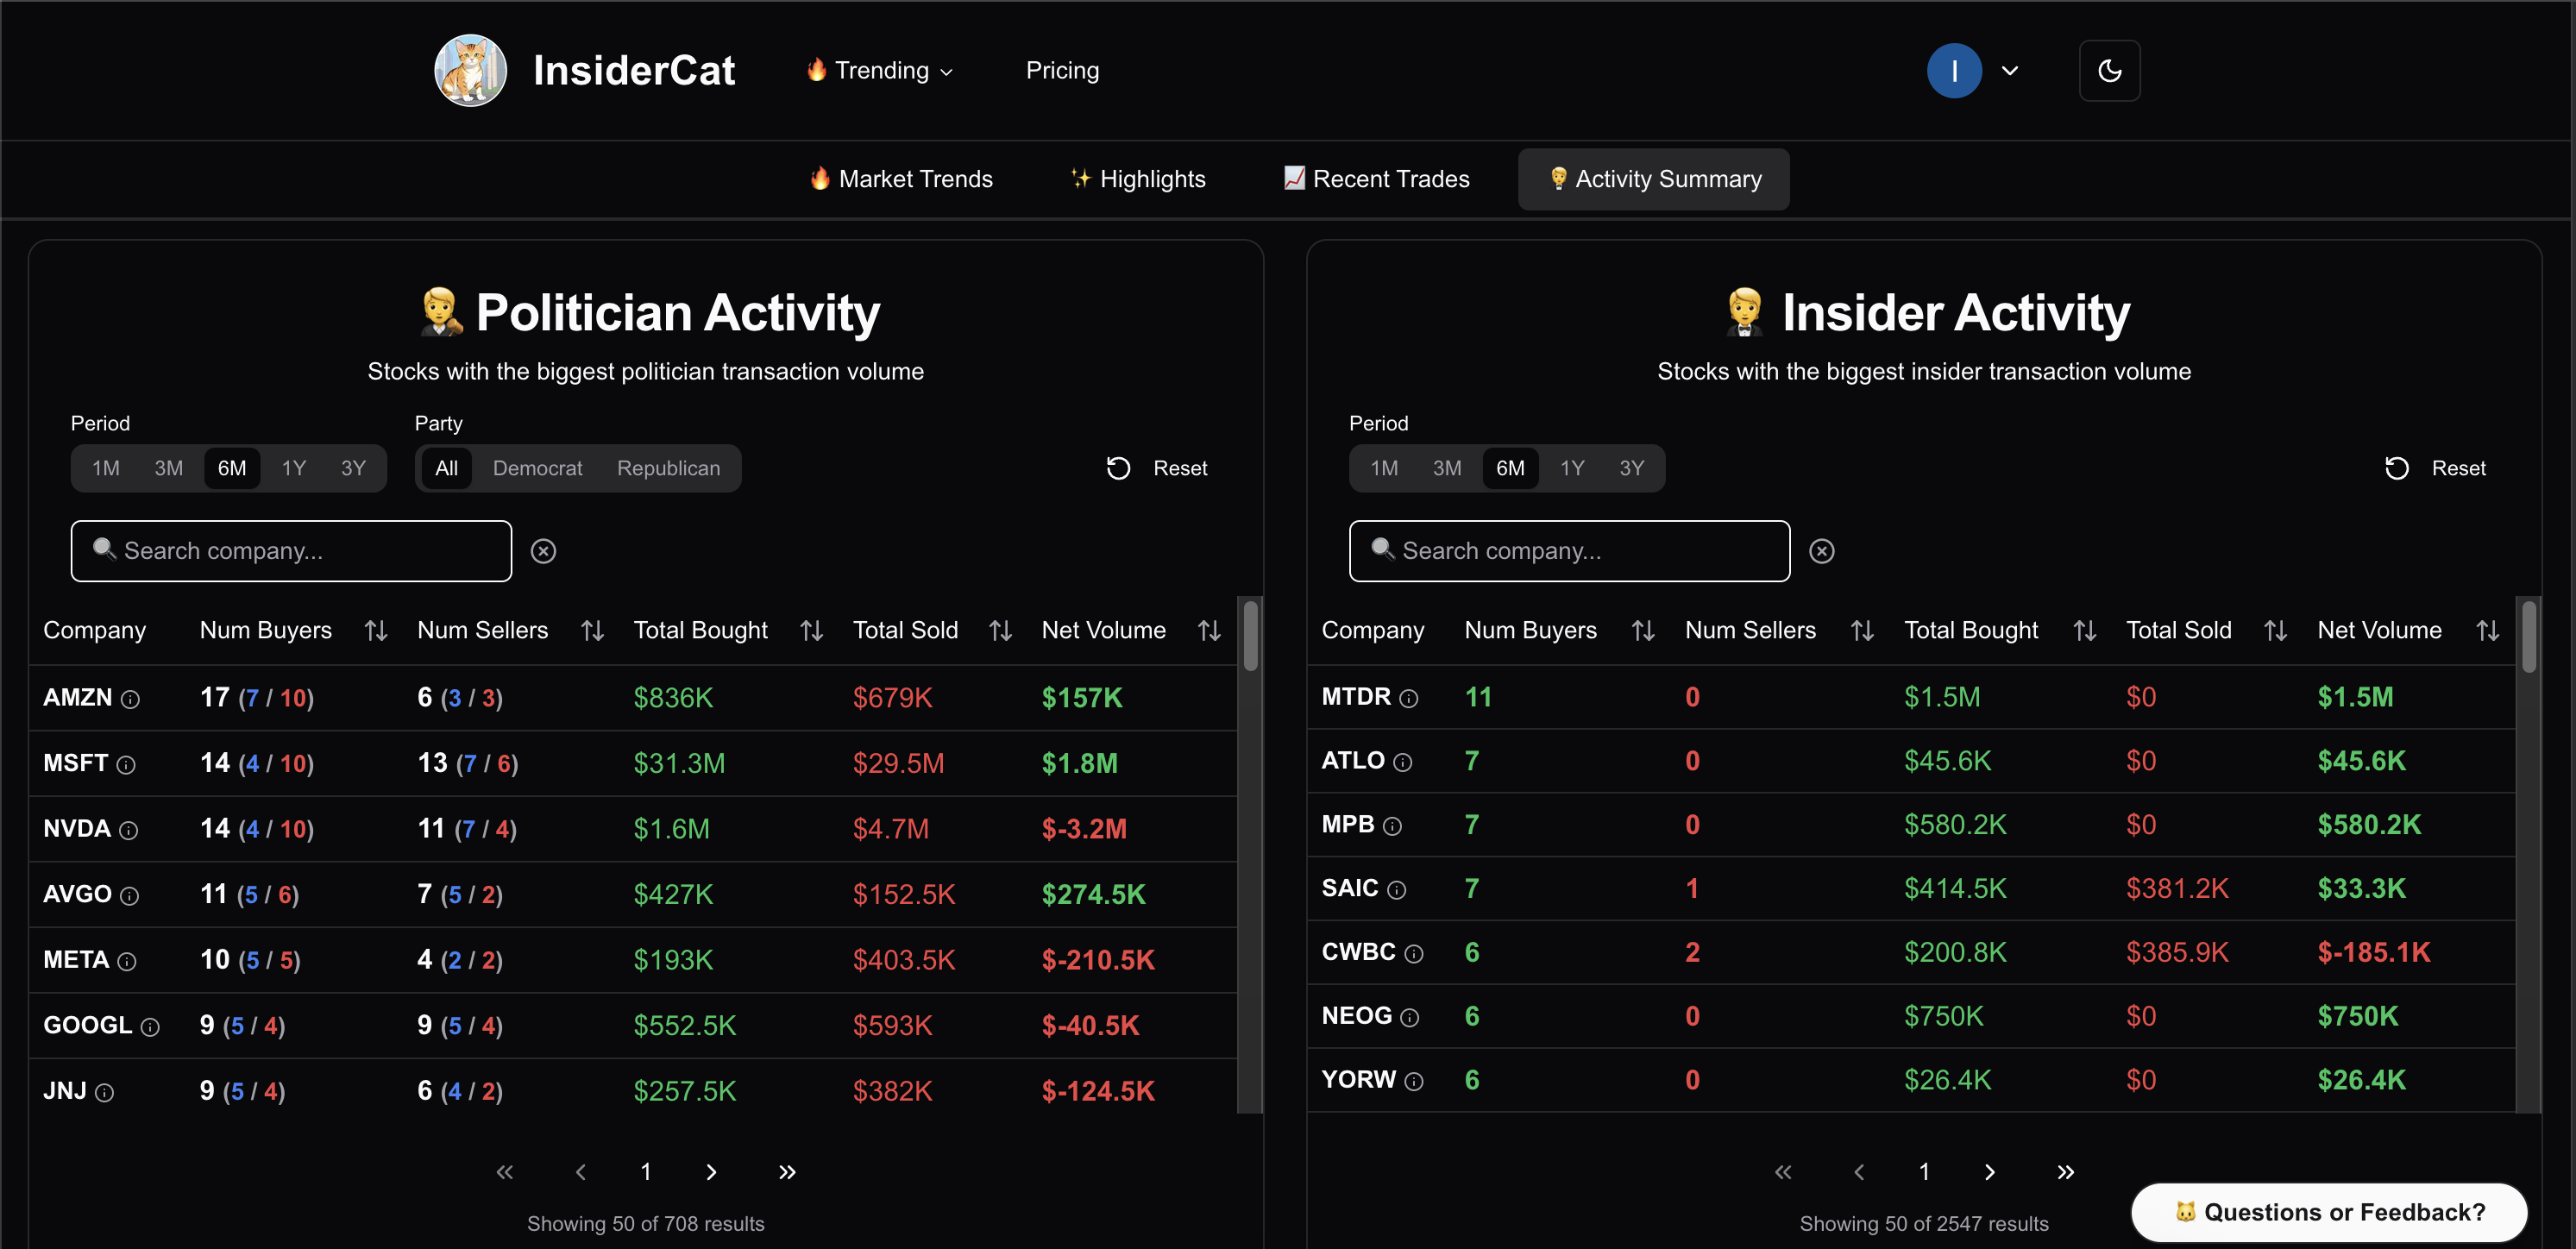This screenshot has height=1249, width=2576.
Task: Sort politician table by Net Volume
Action: click(x=1209, y=630)
